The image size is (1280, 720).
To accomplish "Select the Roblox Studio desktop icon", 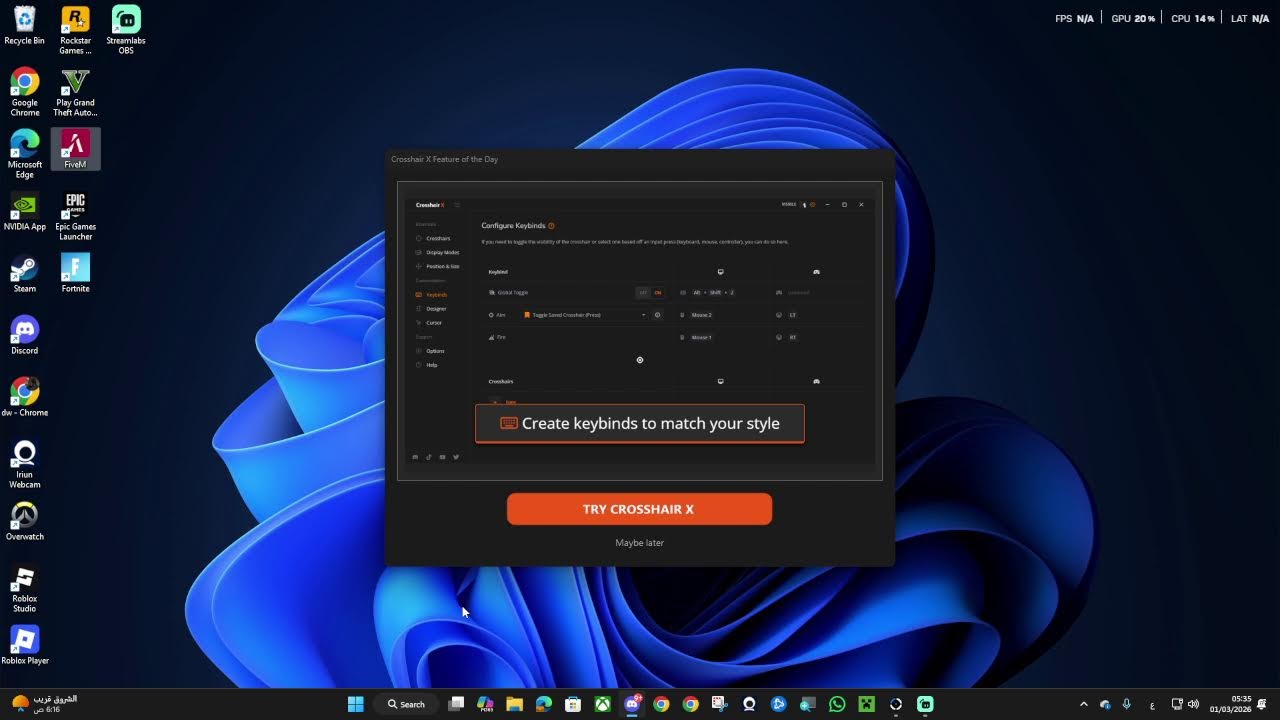I will (24, 588).
